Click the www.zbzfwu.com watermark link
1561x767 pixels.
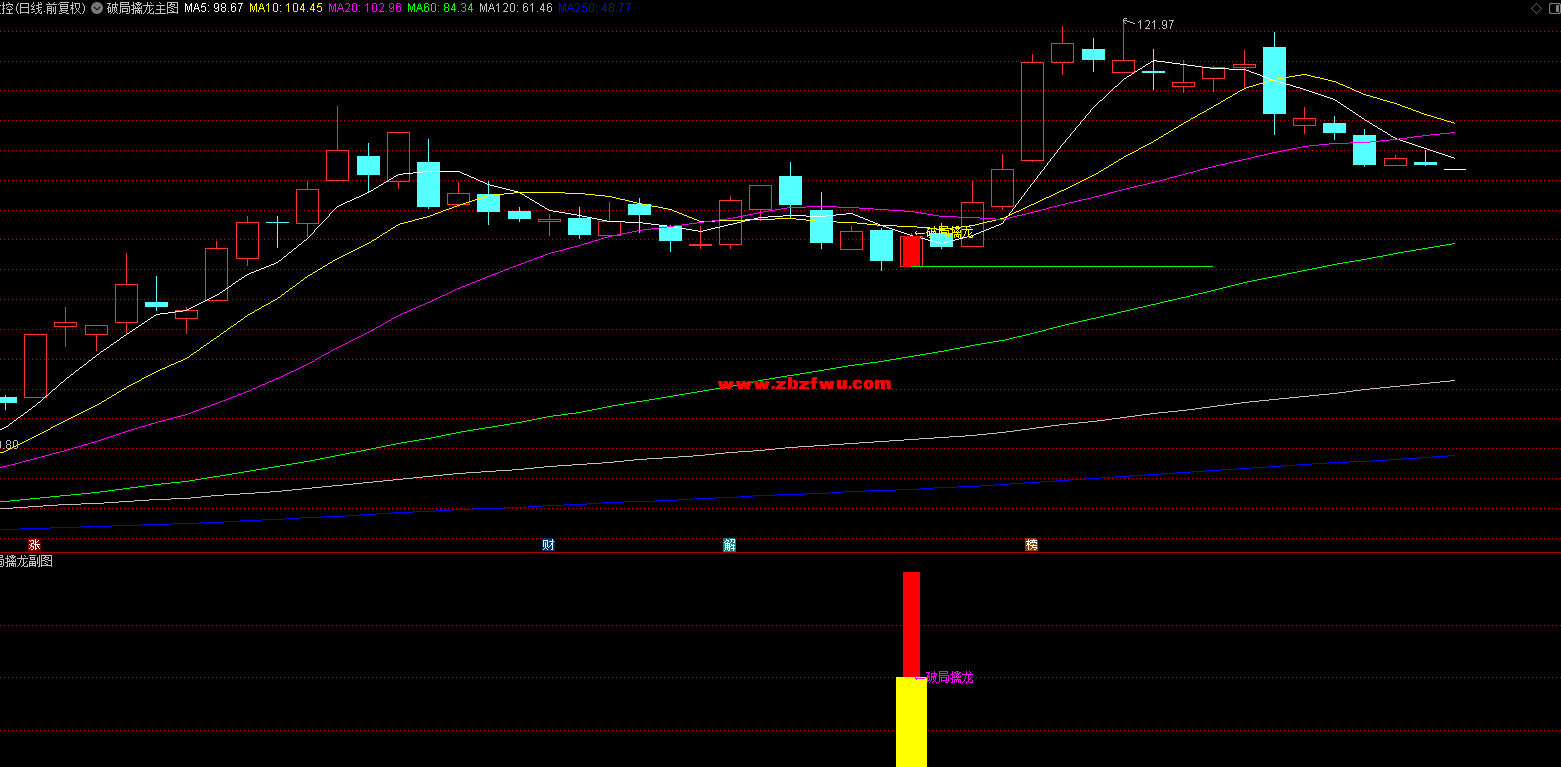(804, 384)
